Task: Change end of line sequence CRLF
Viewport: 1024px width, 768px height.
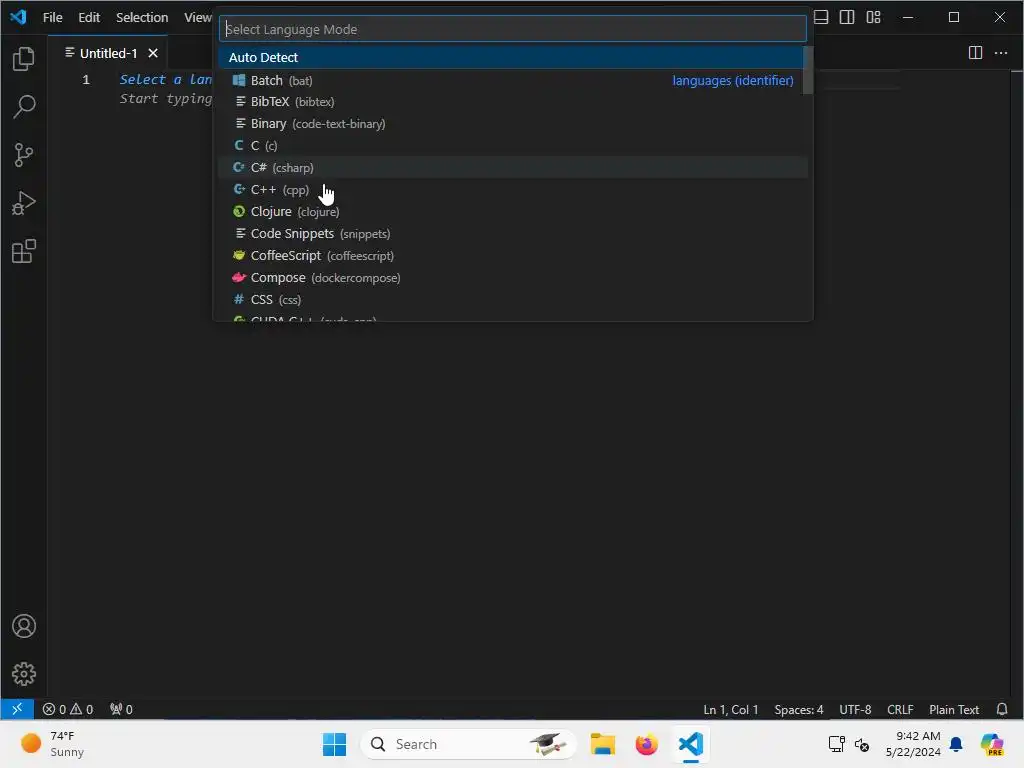Action: 900,709
